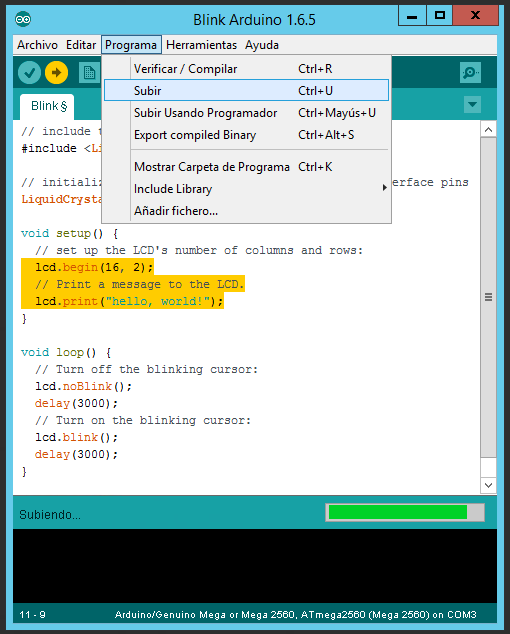Click the Arduino/Genuino Mega board status text
Image resolution: width=510 pixels, height=634 pixels.
[x=295, y=615]
